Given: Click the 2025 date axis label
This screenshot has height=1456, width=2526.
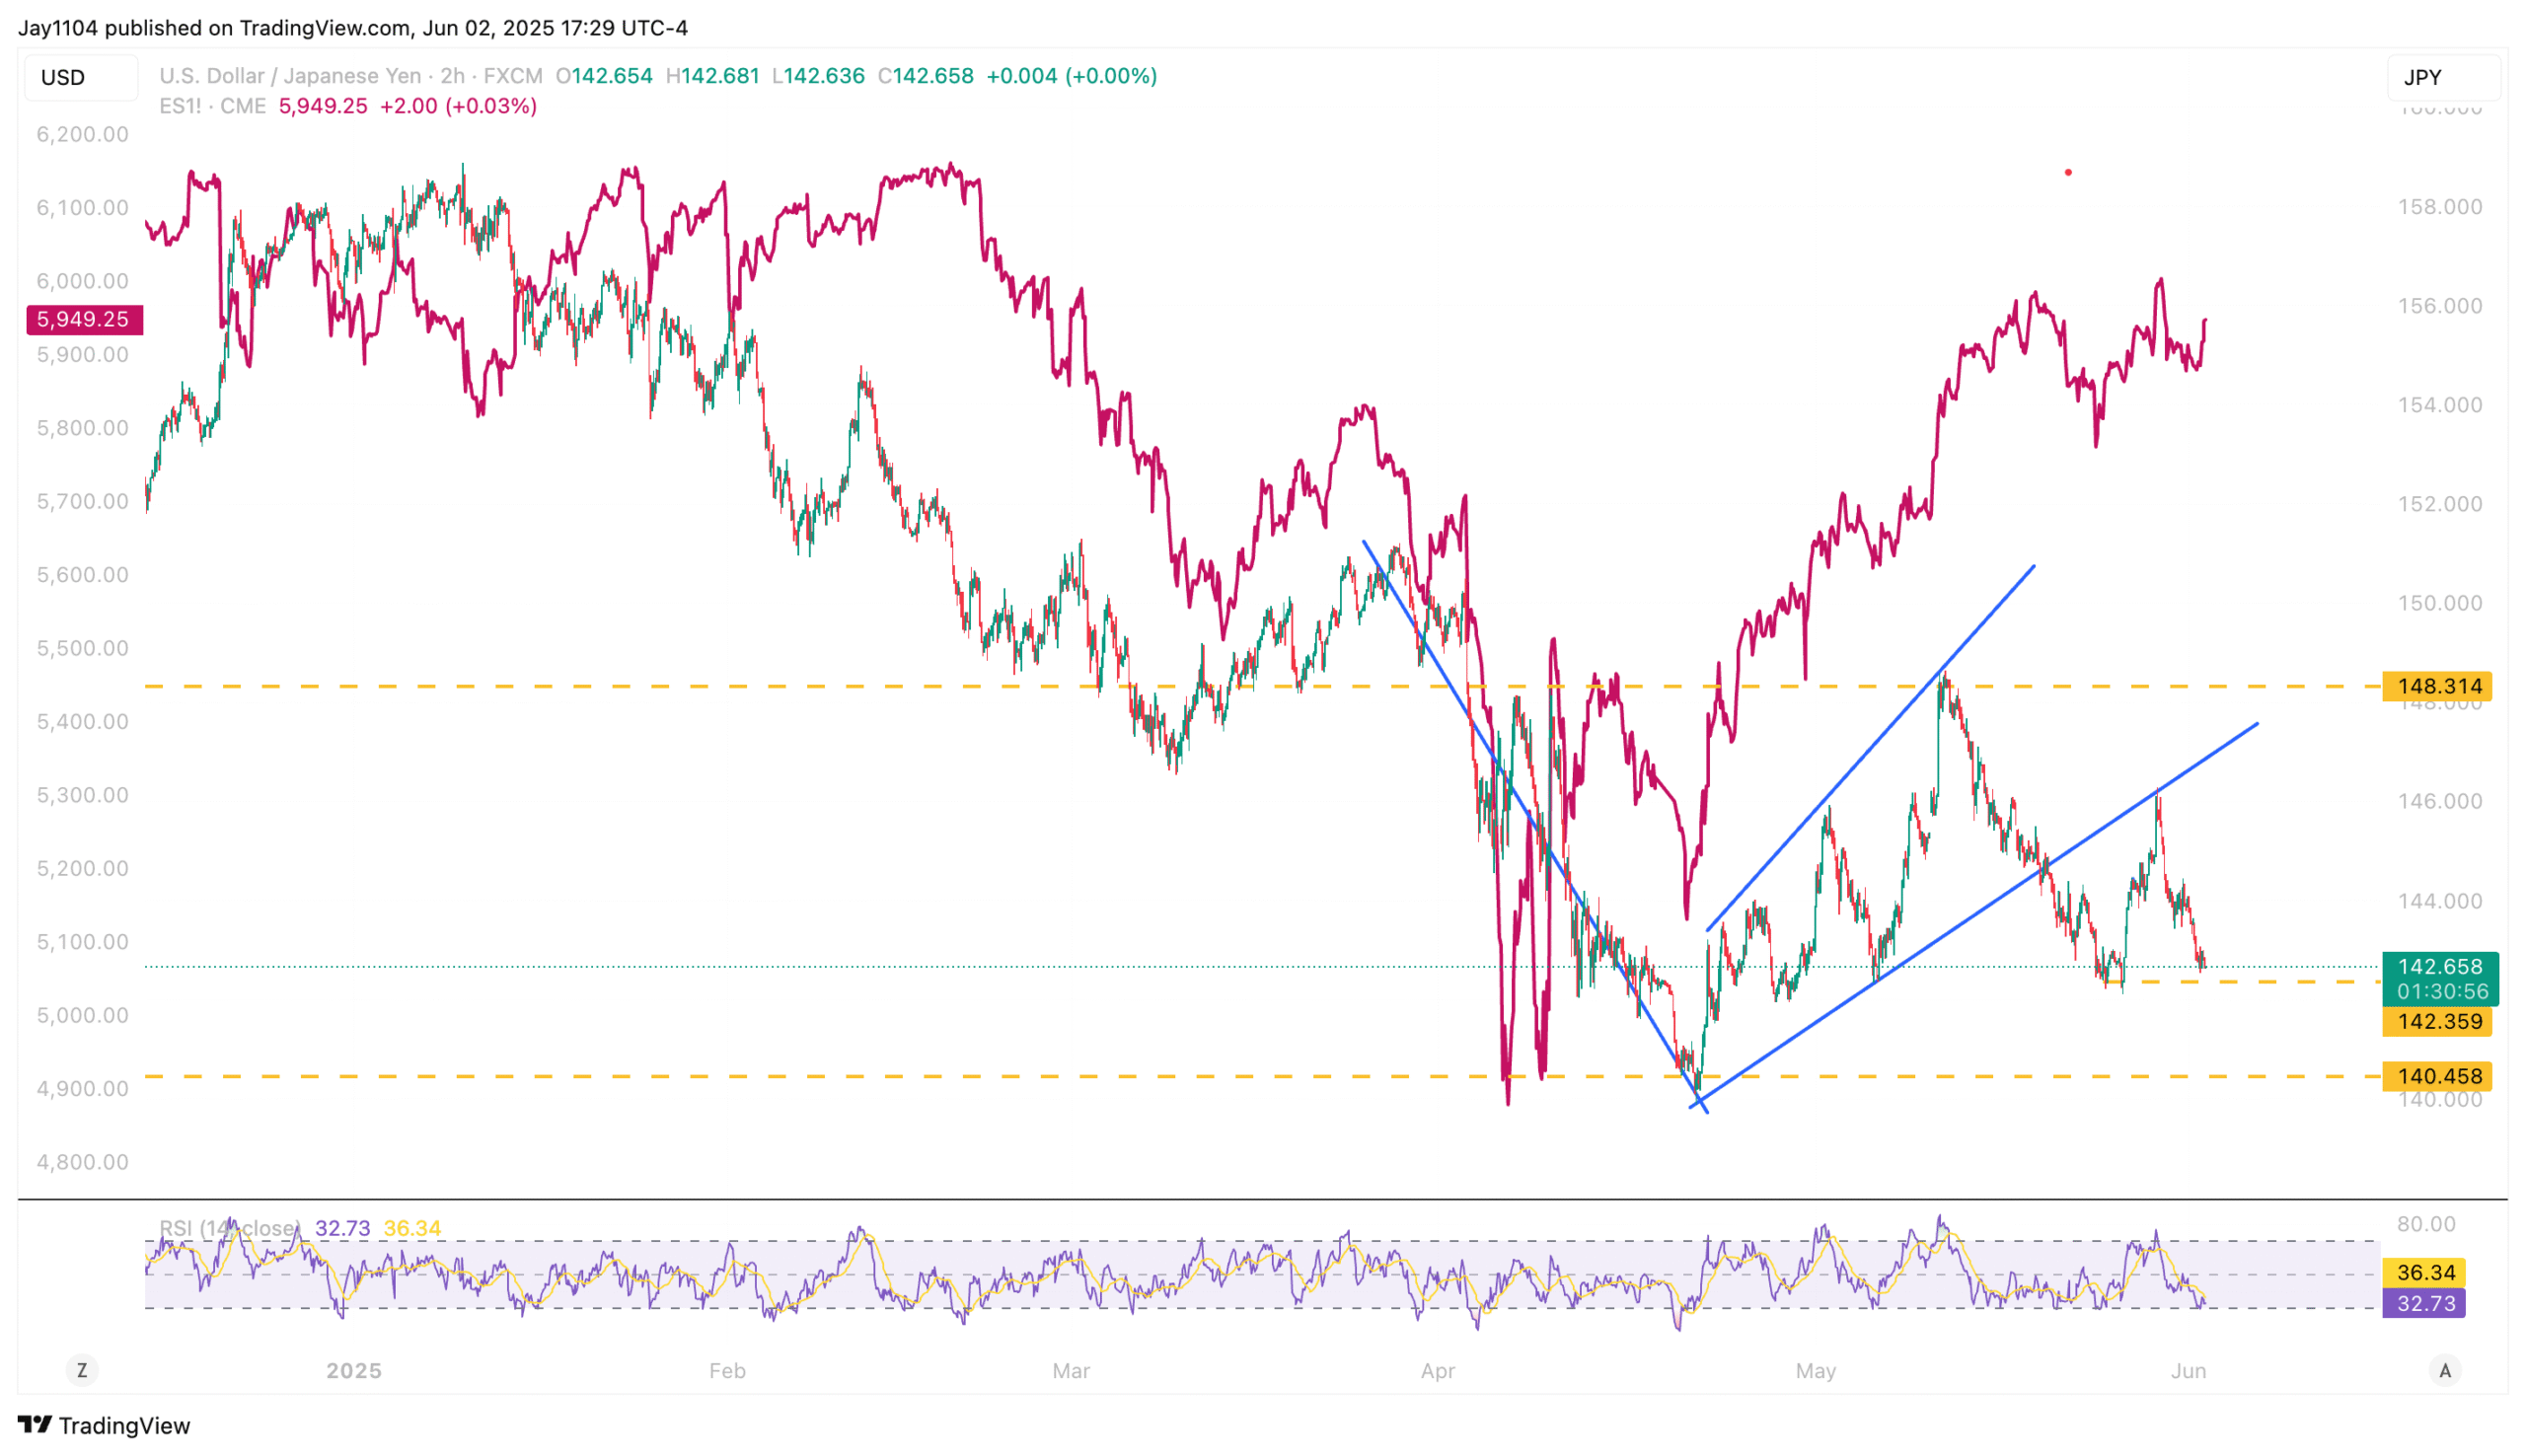Looking at the screenshot, I should point(354,1371).
